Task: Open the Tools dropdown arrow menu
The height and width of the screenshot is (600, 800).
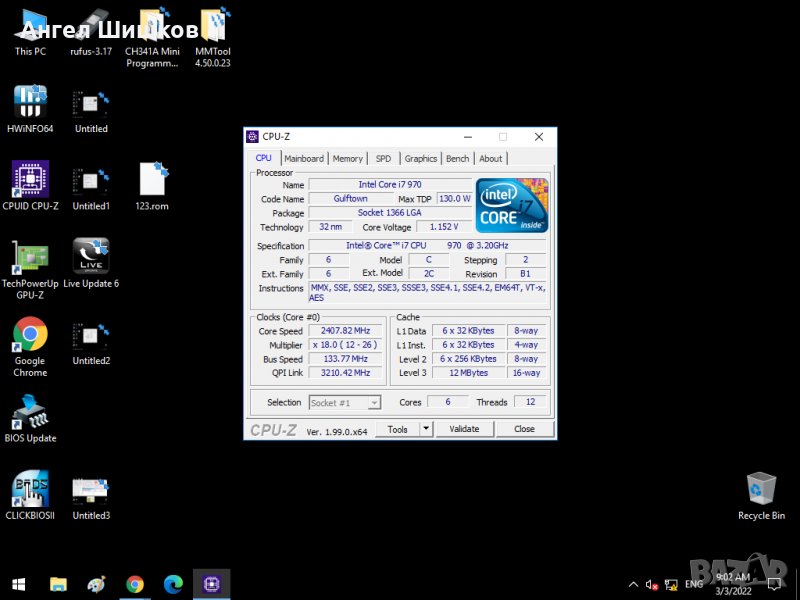Action: coord(425,429)
